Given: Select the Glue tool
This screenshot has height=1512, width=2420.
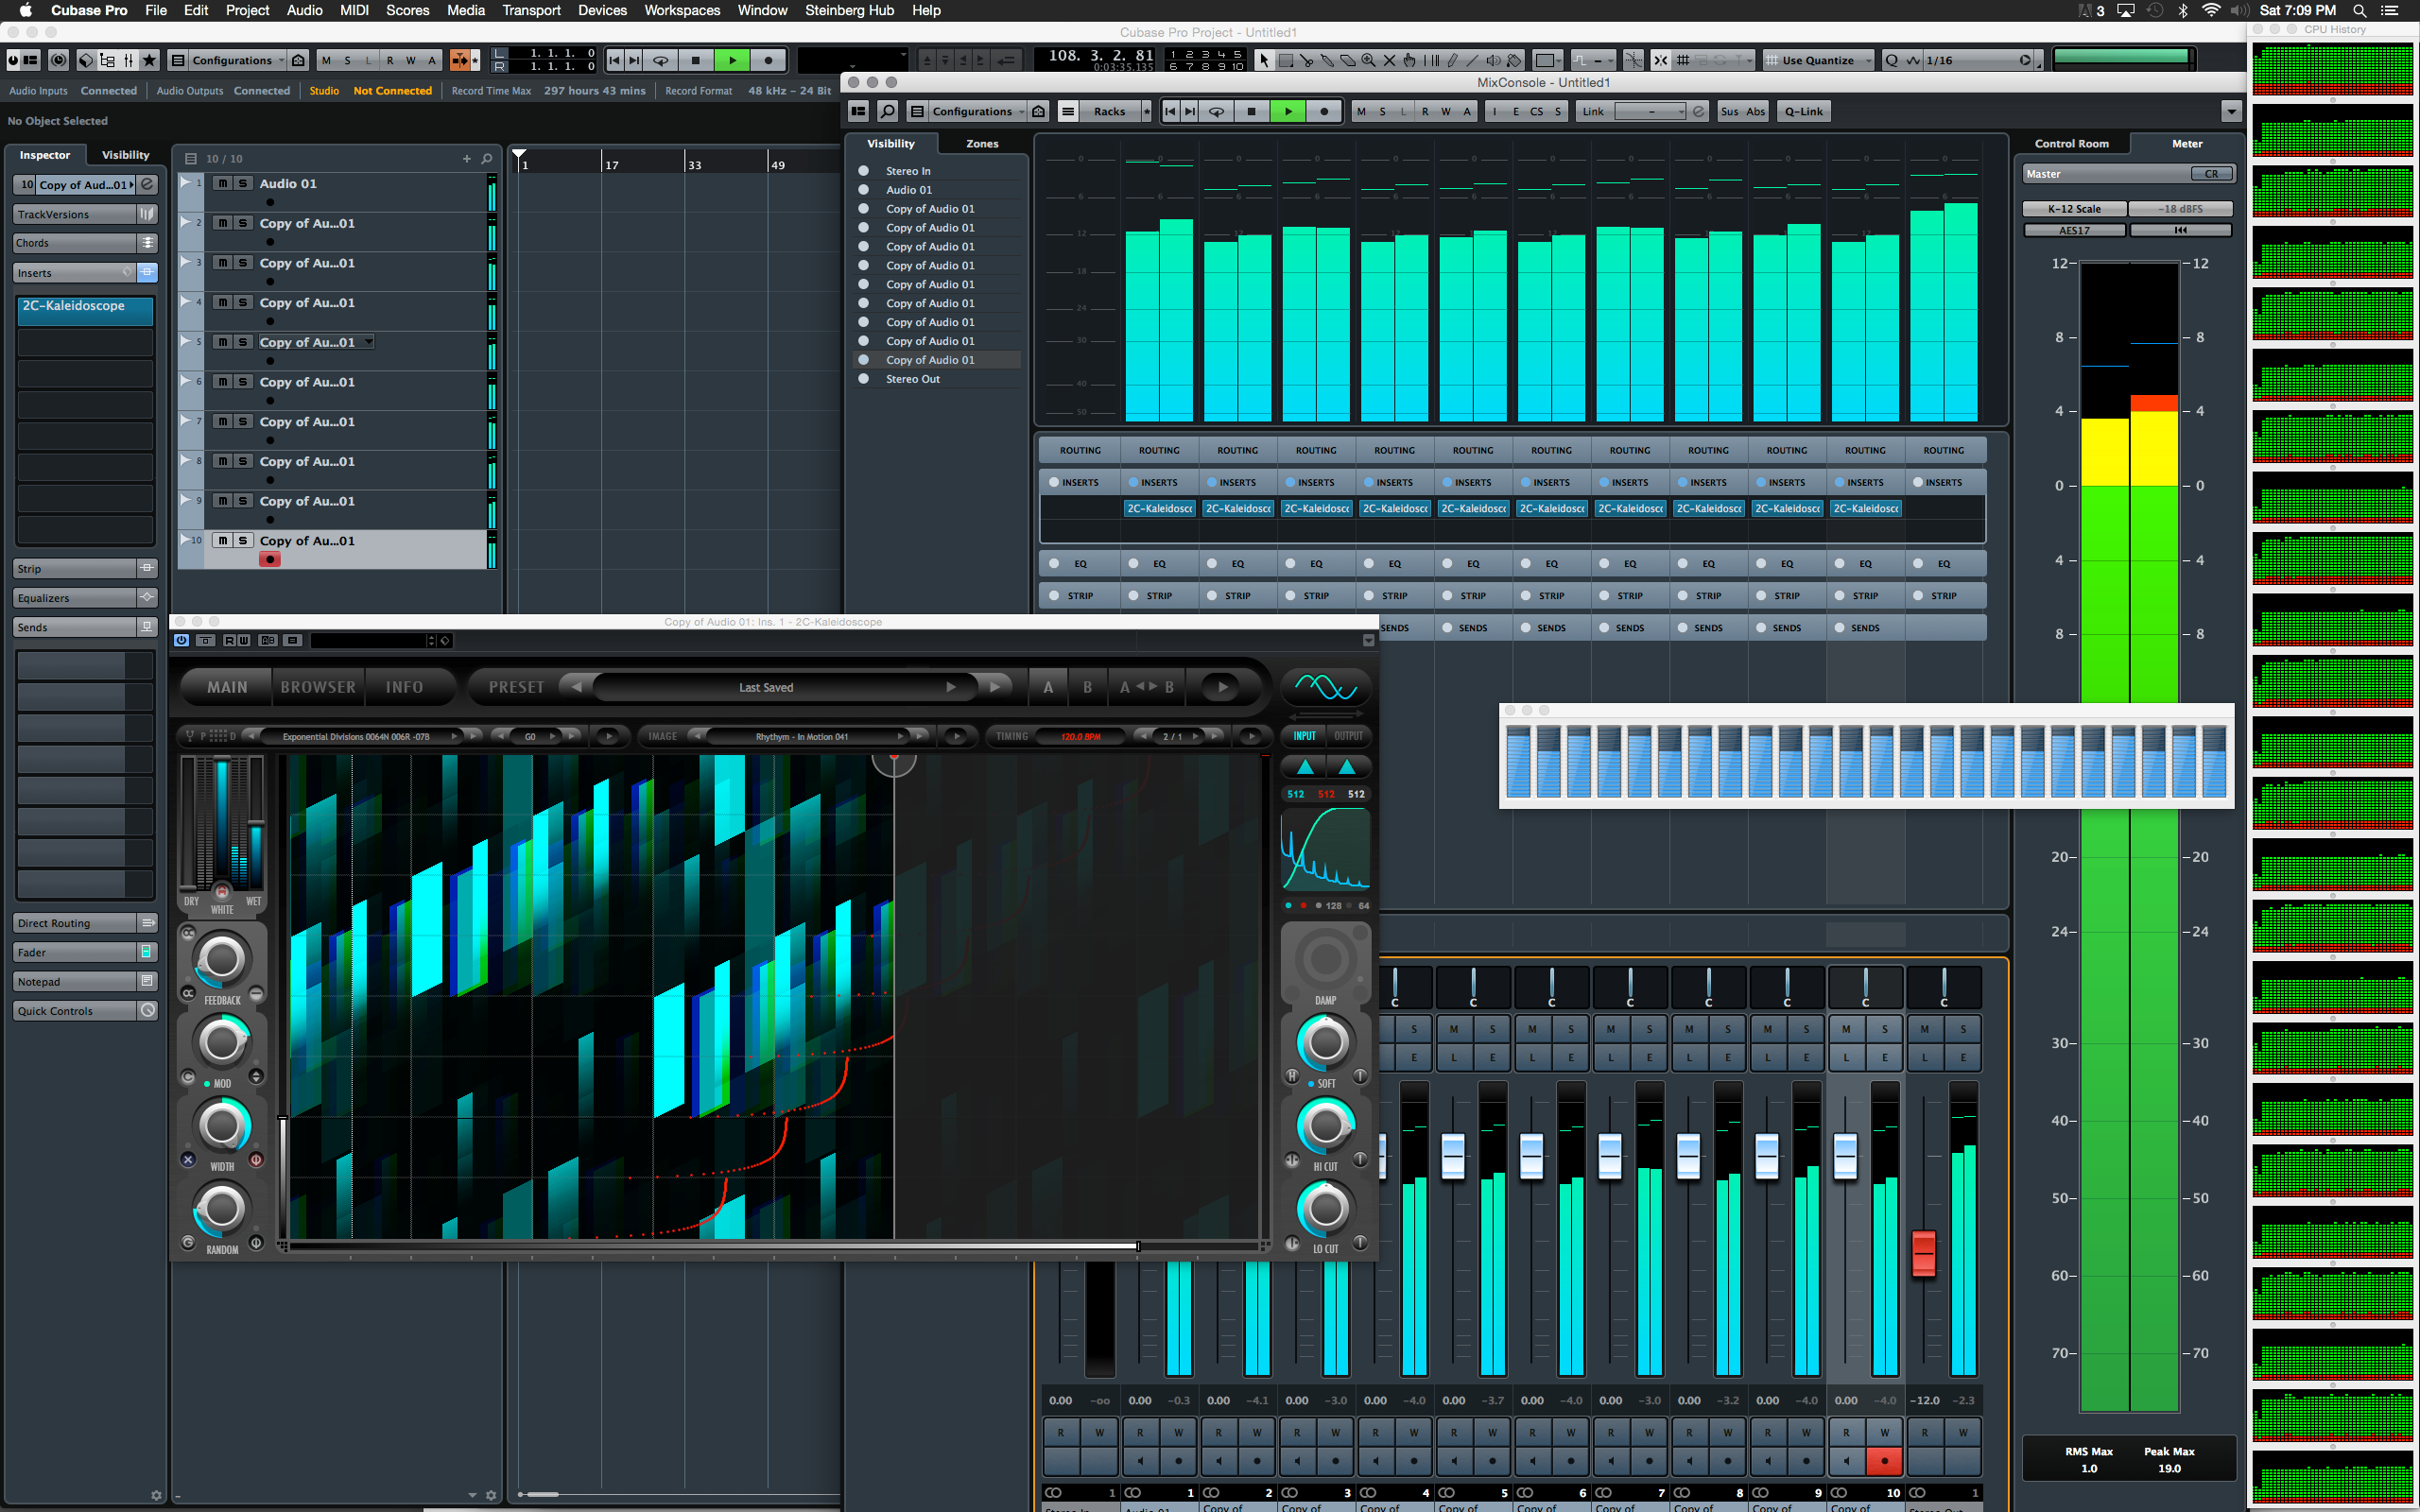Looking at the screenshot, I should pyautogui.click(x=1327, y=60).
